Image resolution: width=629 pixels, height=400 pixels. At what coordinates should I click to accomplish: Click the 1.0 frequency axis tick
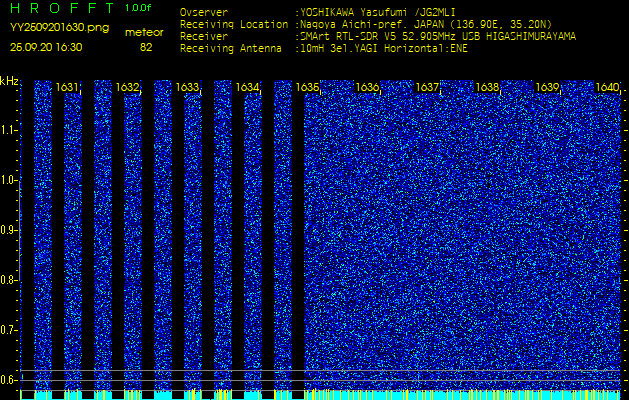pos(8,180)
